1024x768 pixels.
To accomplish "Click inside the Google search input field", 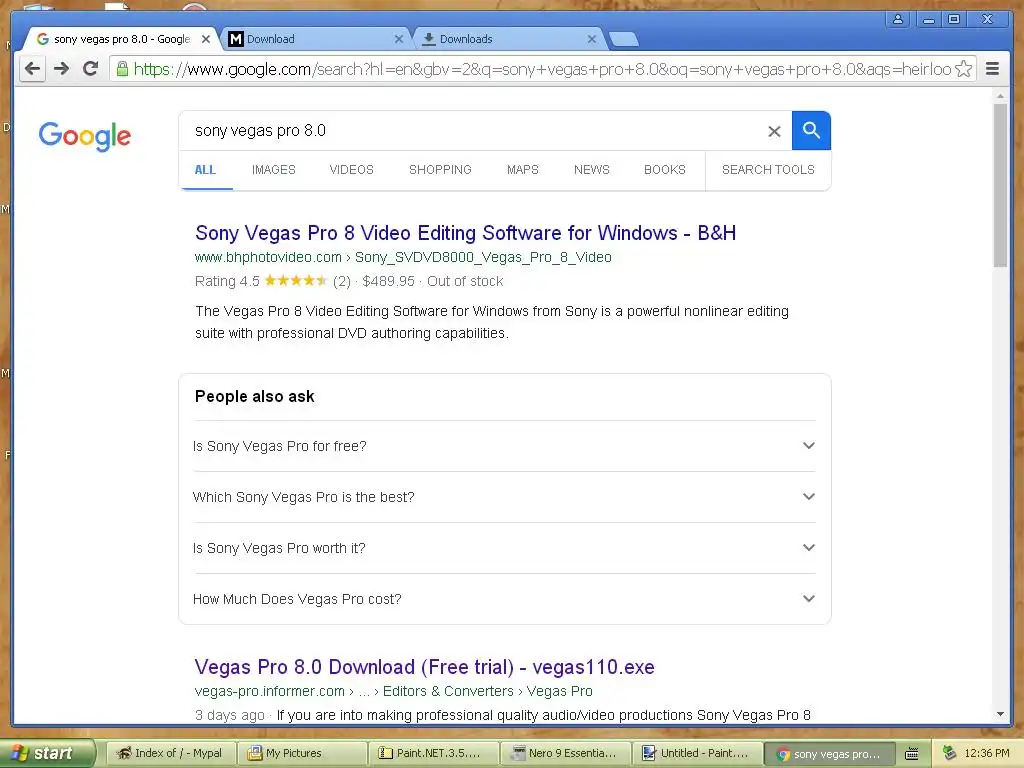I will click(477, 131).
